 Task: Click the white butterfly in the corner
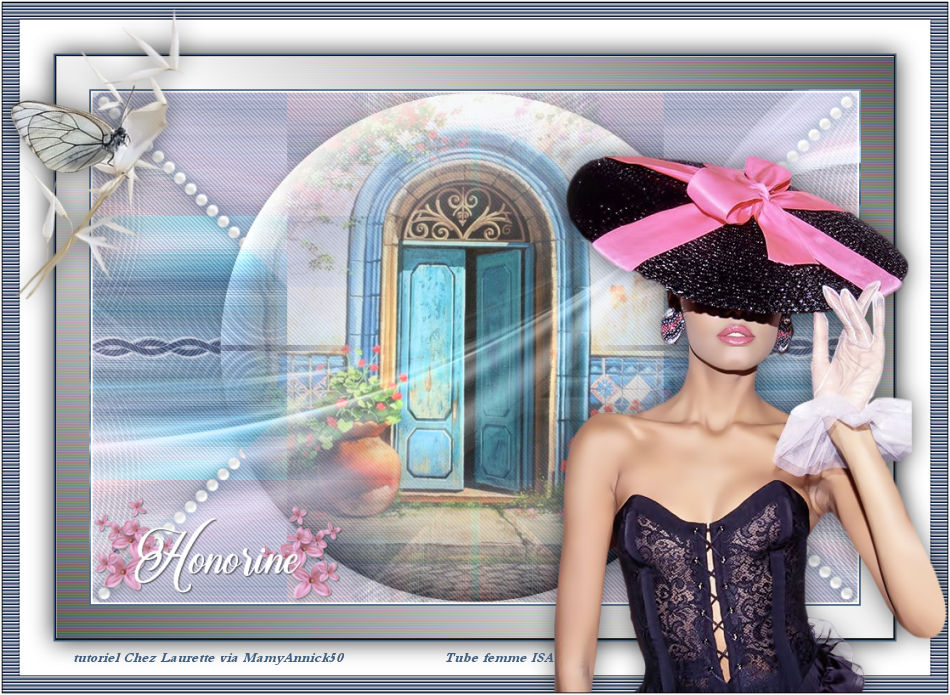[x=68, y=135]
